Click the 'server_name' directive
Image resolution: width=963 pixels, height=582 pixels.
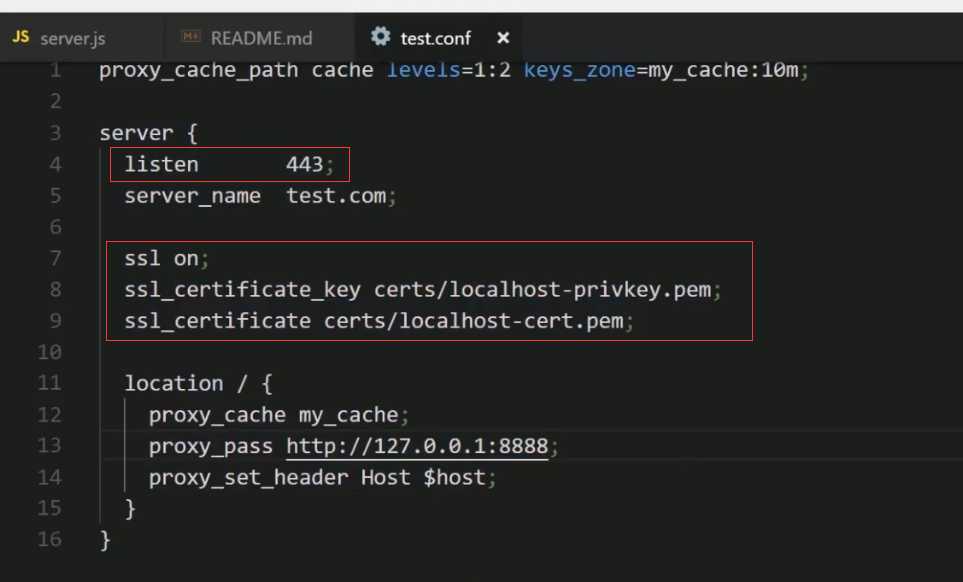click(192, 196)
